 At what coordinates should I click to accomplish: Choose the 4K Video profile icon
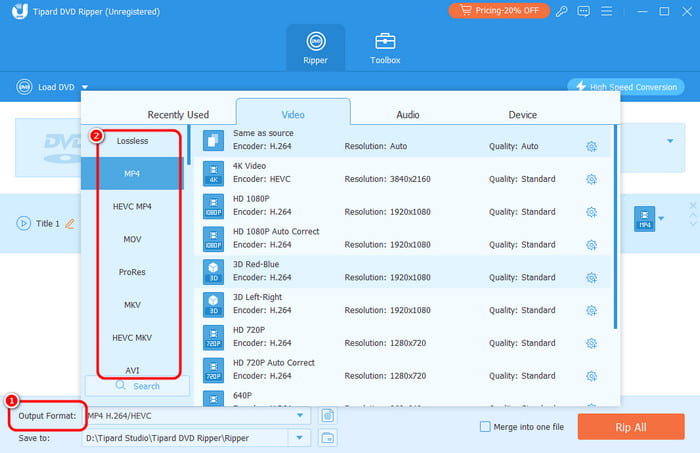(213, 173)
